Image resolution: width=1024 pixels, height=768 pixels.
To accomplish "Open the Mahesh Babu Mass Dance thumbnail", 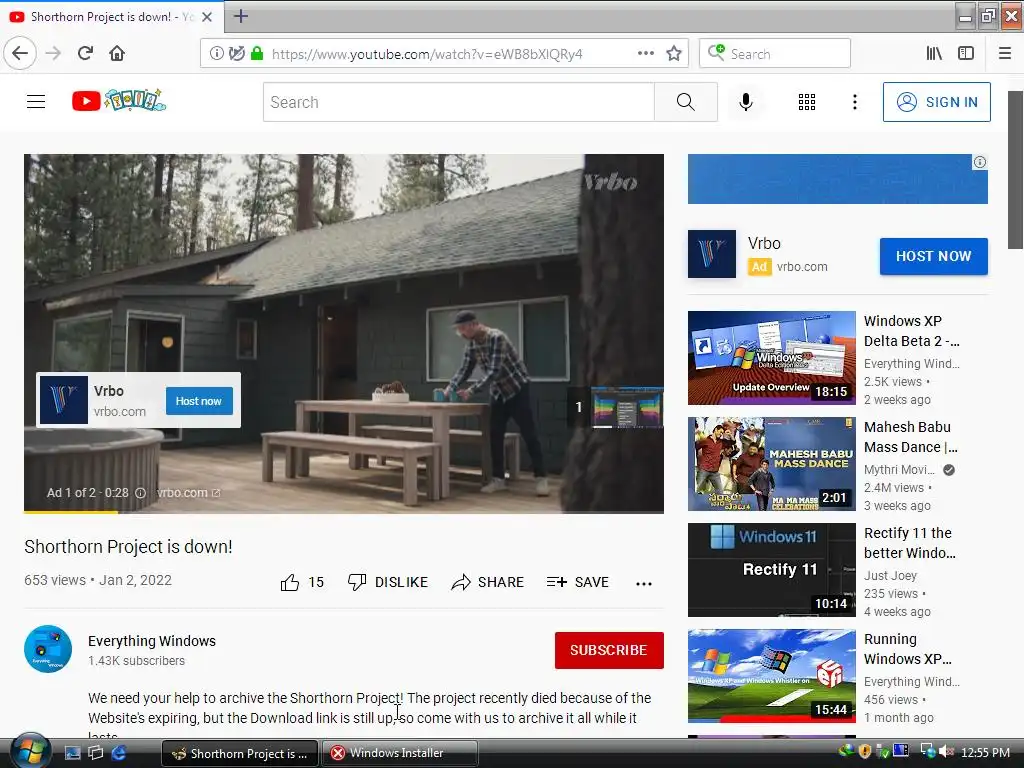I will pos(771,464).
